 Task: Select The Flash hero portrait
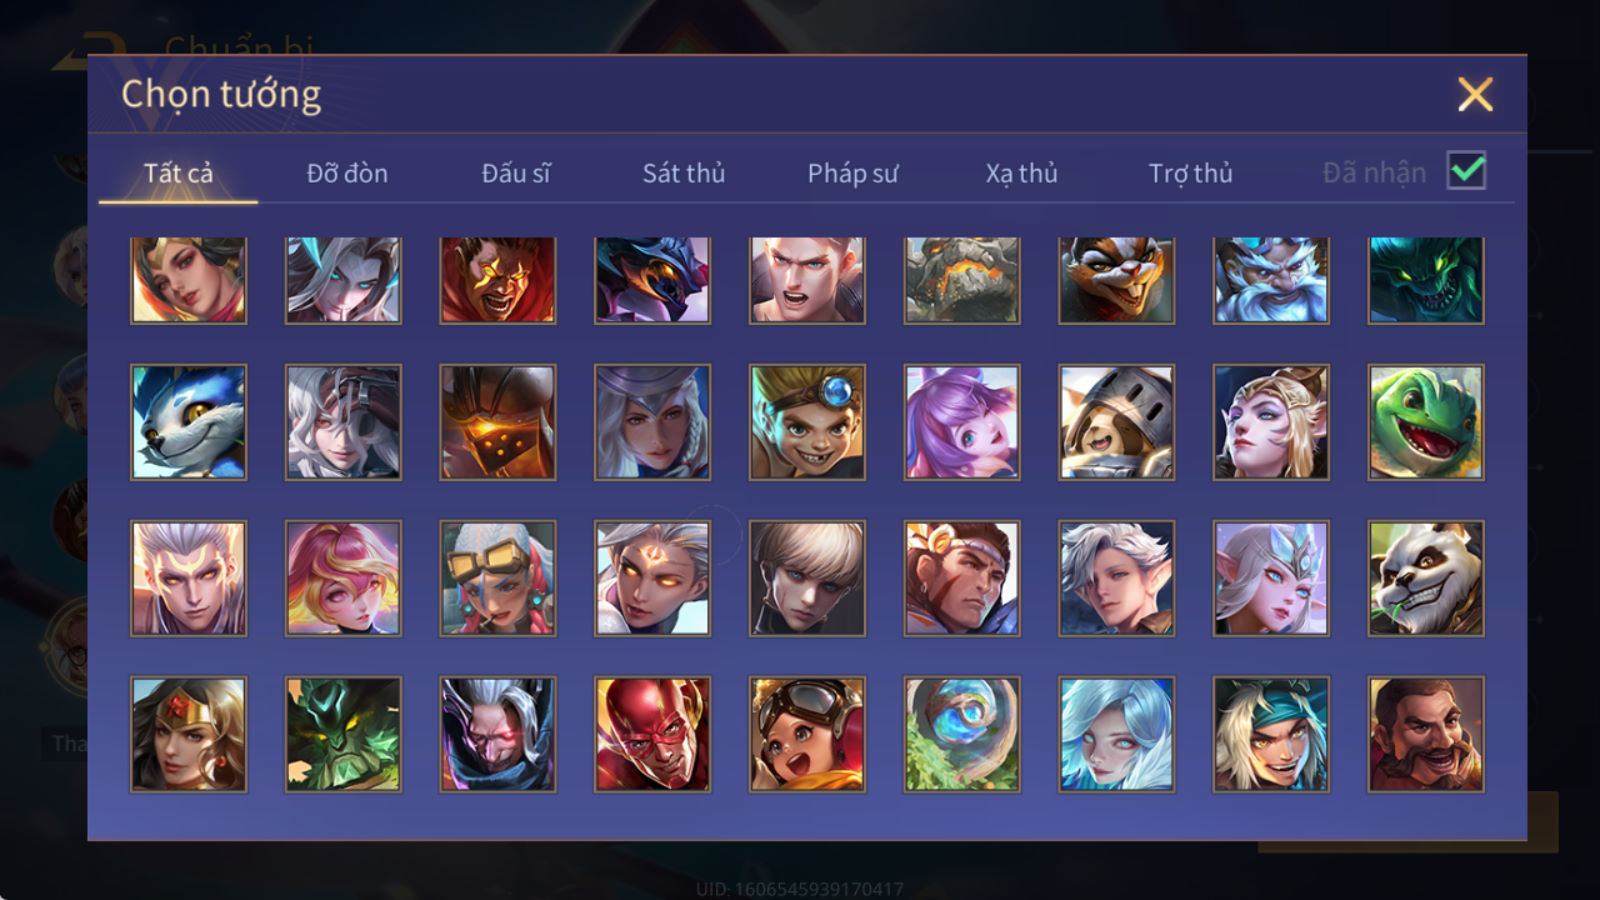(652, 734)
